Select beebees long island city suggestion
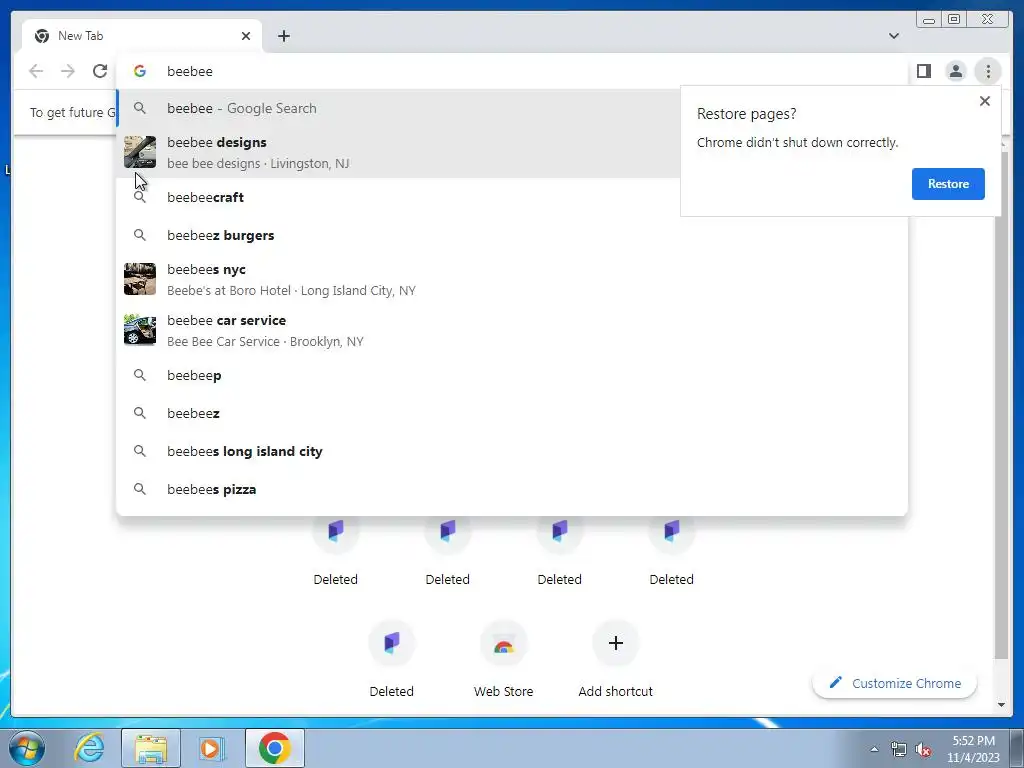 512,451
